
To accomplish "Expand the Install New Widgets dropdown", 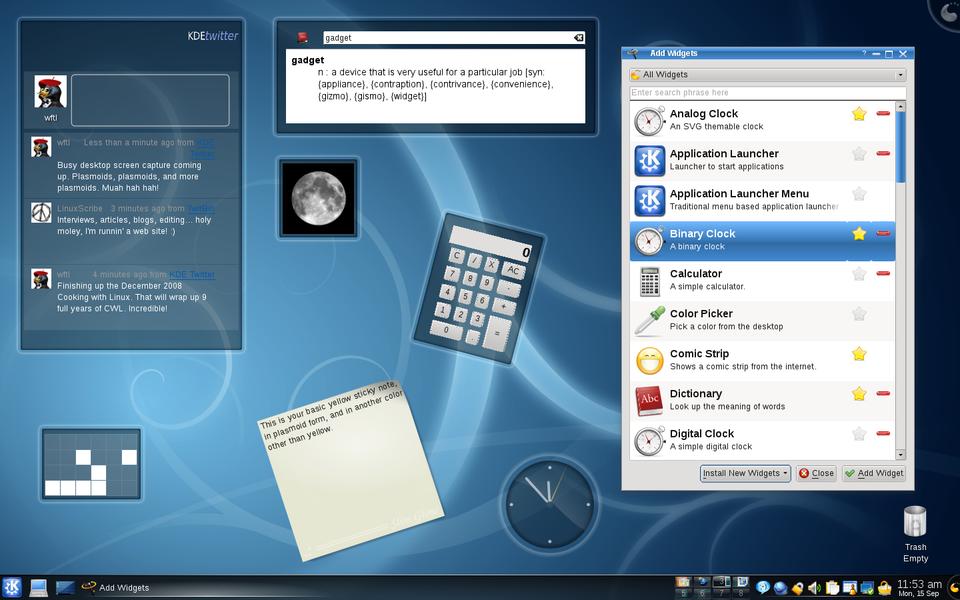I will [x=745, y=473].
